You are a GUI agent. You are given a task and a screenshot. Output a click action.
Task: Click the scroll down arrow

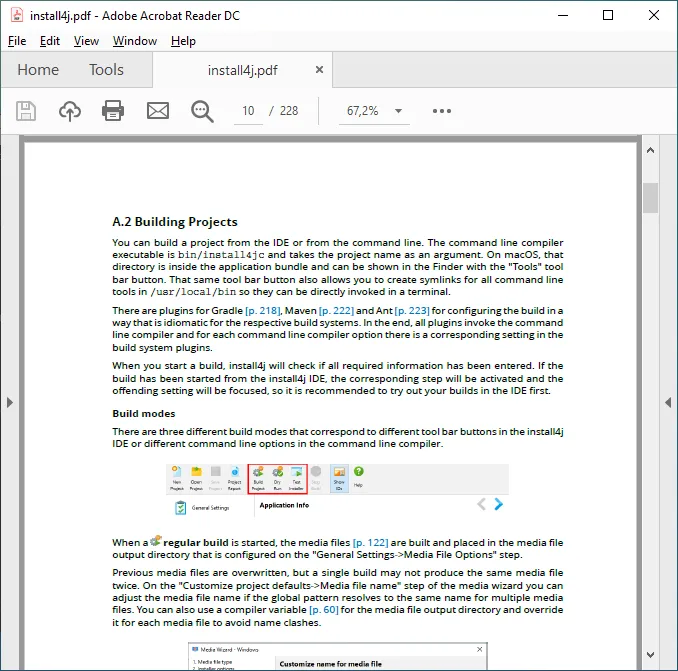[x=650, y=655]
